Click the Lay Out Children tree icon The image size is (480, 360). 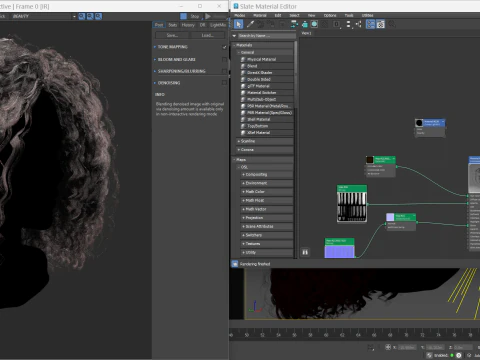[359, 24]
